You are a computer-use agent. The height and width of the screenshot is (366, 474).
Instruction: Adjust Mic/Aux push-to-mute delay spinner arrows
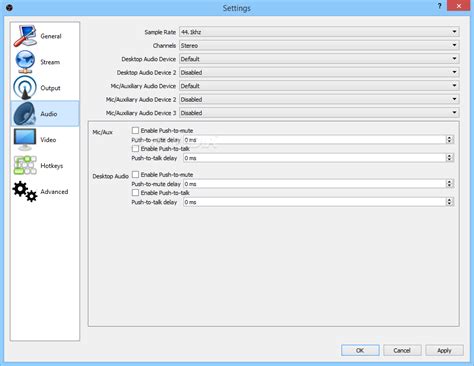(x=449, y=140)
